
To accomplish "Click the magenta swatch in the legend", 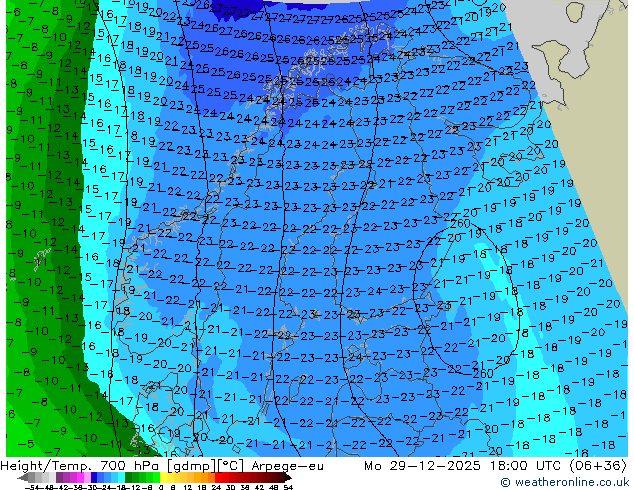I will point(80,478).
